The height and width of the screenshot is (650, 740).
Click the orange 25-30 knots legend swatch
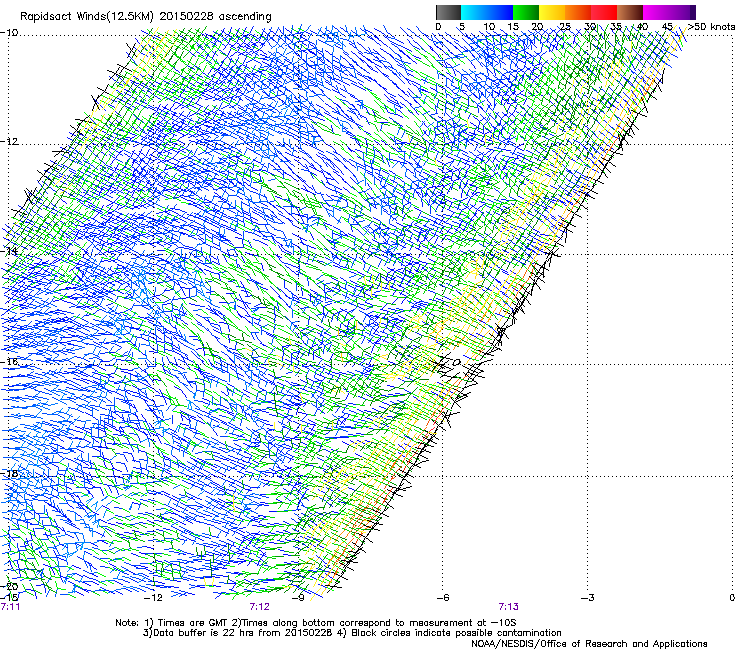(578, 12)
